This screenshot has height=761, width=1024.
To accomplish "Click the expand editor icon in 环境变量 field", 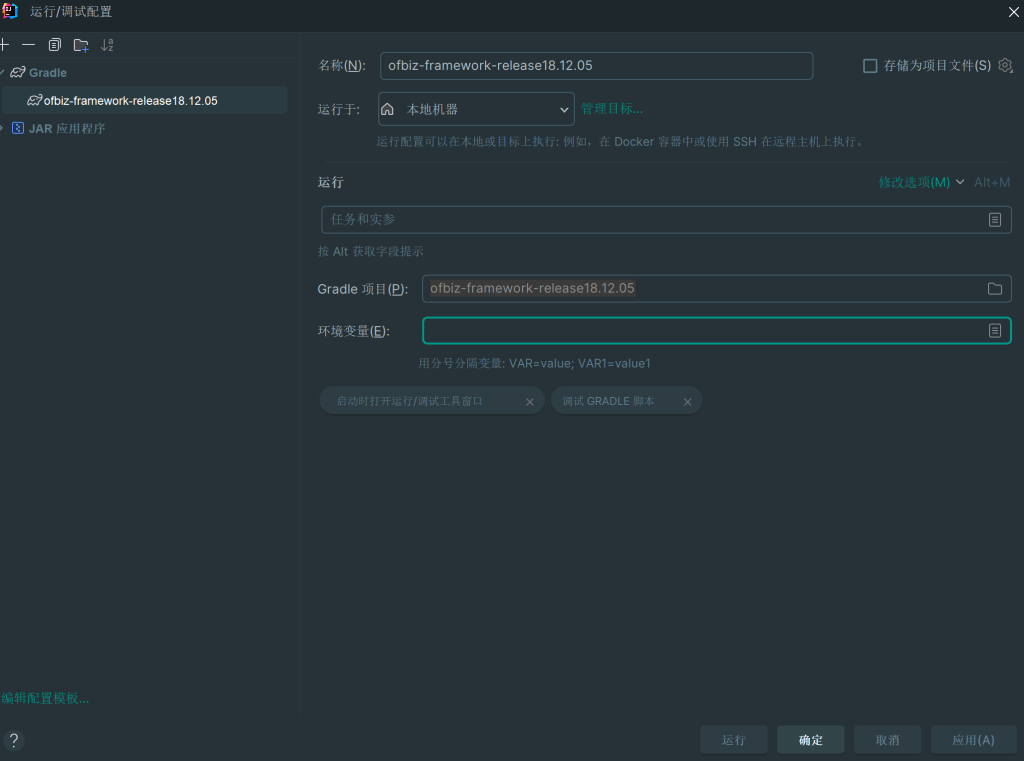I will pos(995,330).
